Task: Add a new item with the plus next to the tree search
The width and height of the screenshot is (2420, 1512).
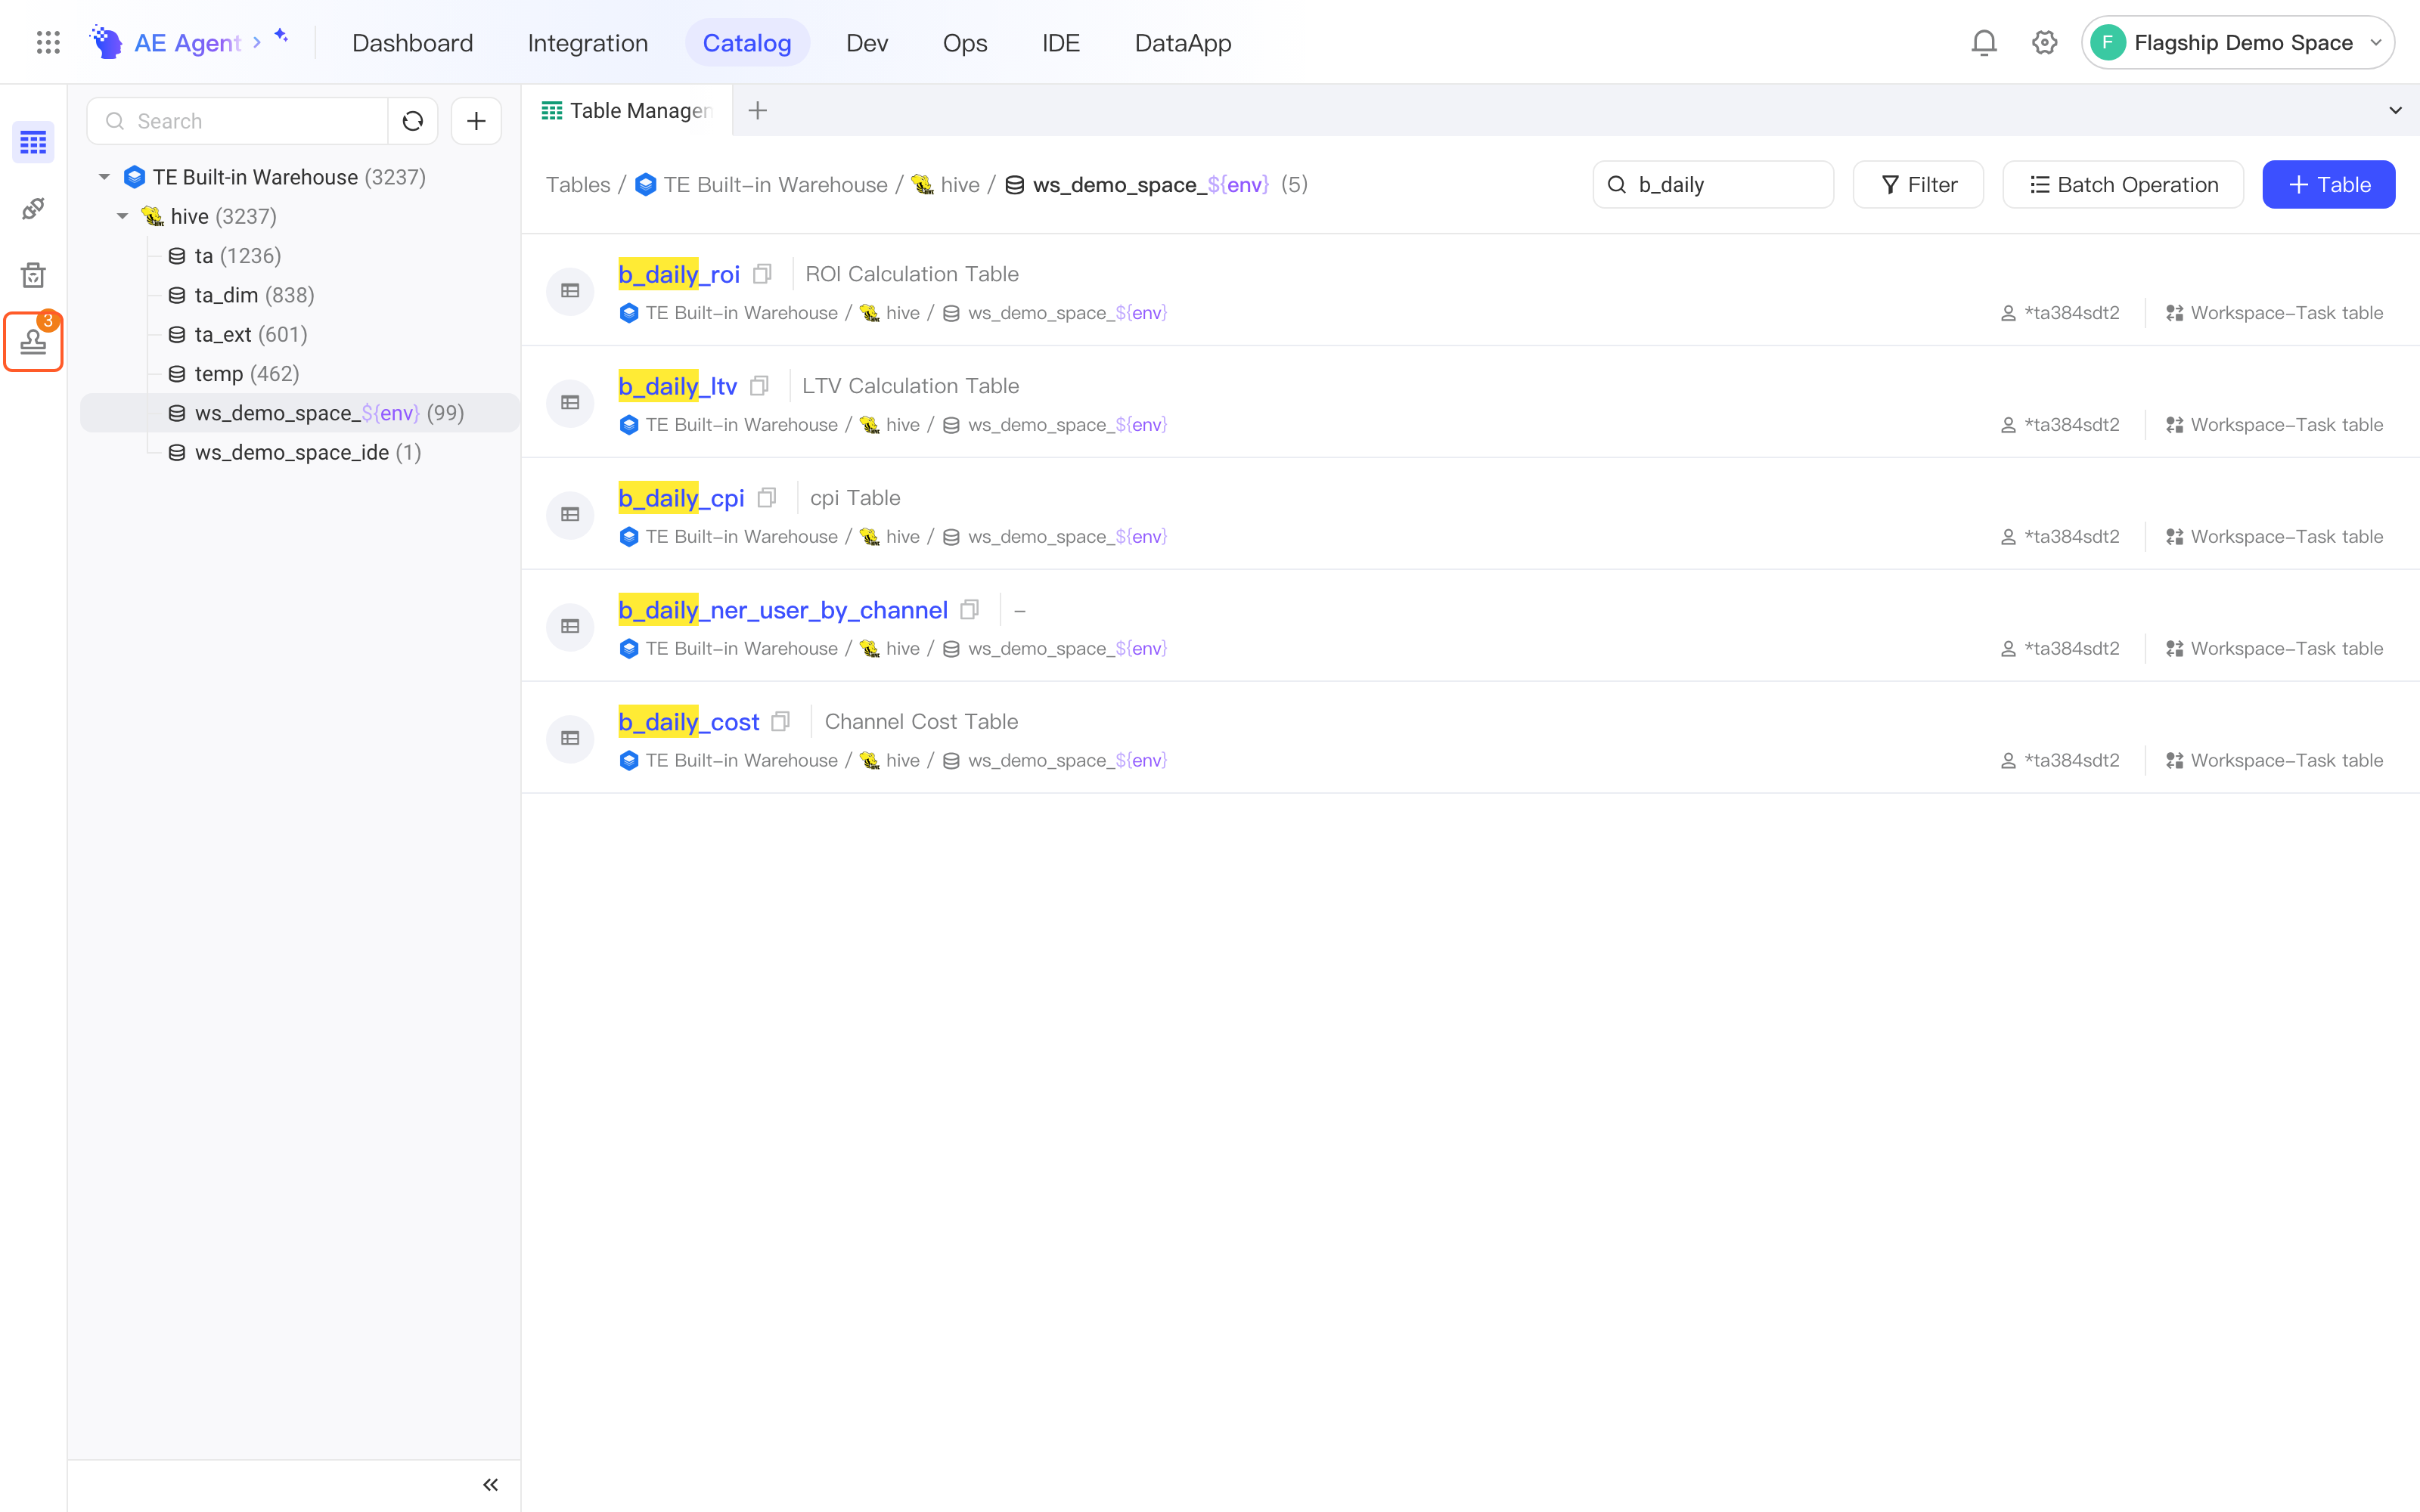Action: pos(476,121)
